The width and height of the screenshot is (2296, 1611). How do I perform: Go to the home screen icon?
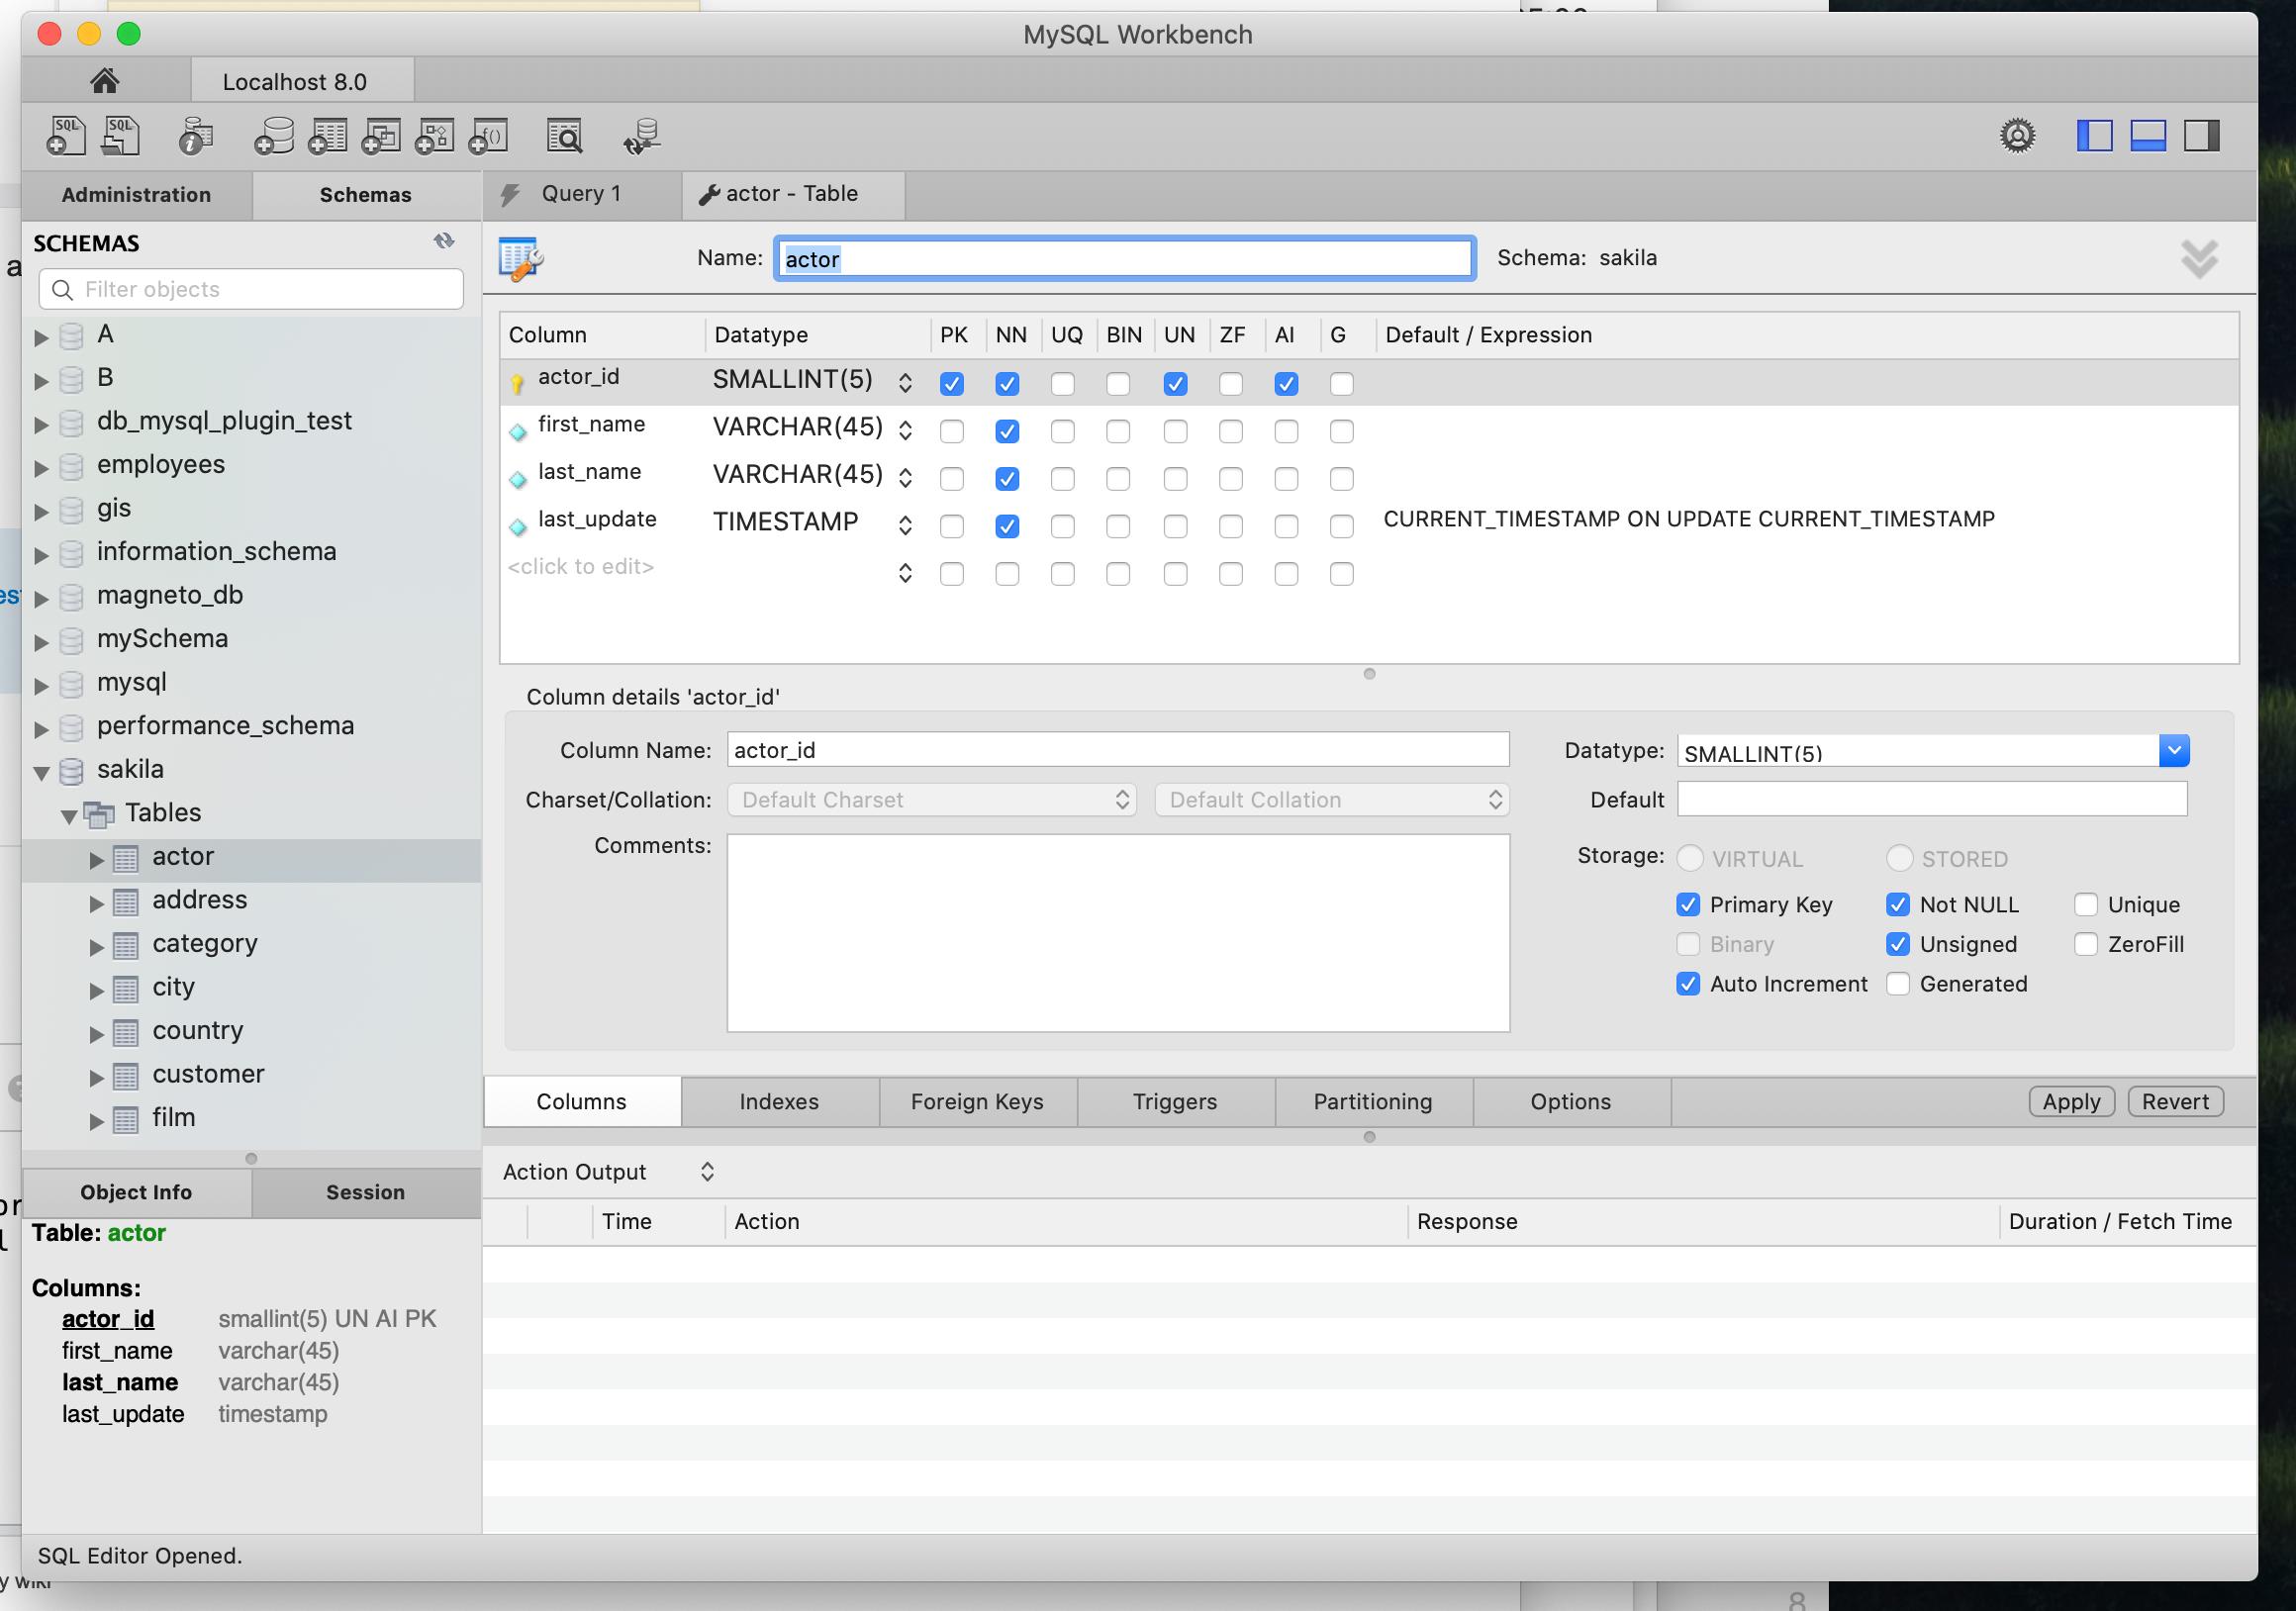pos(105,81)
